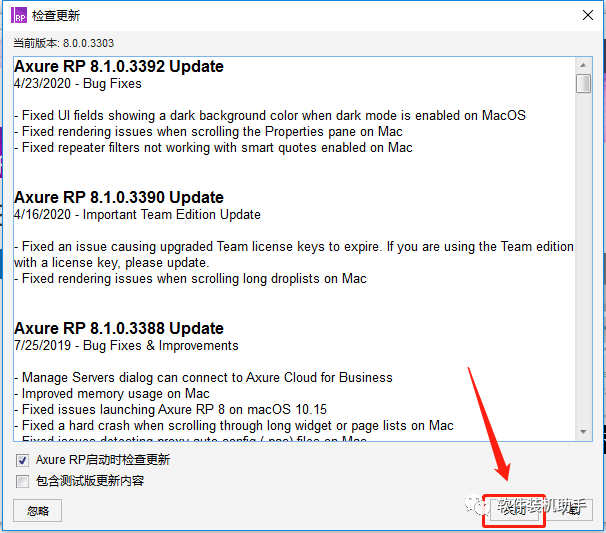Close the 检查更新 dialog window
The image size is (606, 533).
[x=587, y=15]
